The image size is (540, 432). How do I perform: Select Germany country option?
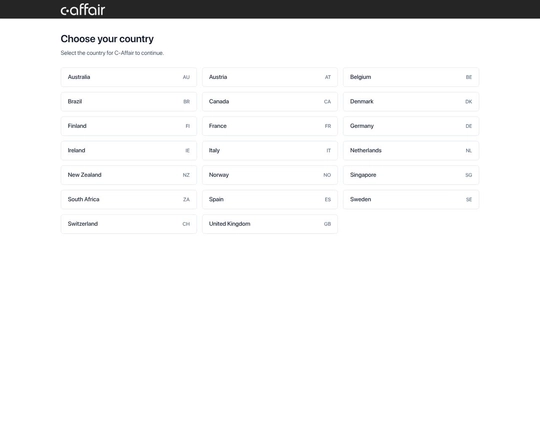tap(411, 126)
